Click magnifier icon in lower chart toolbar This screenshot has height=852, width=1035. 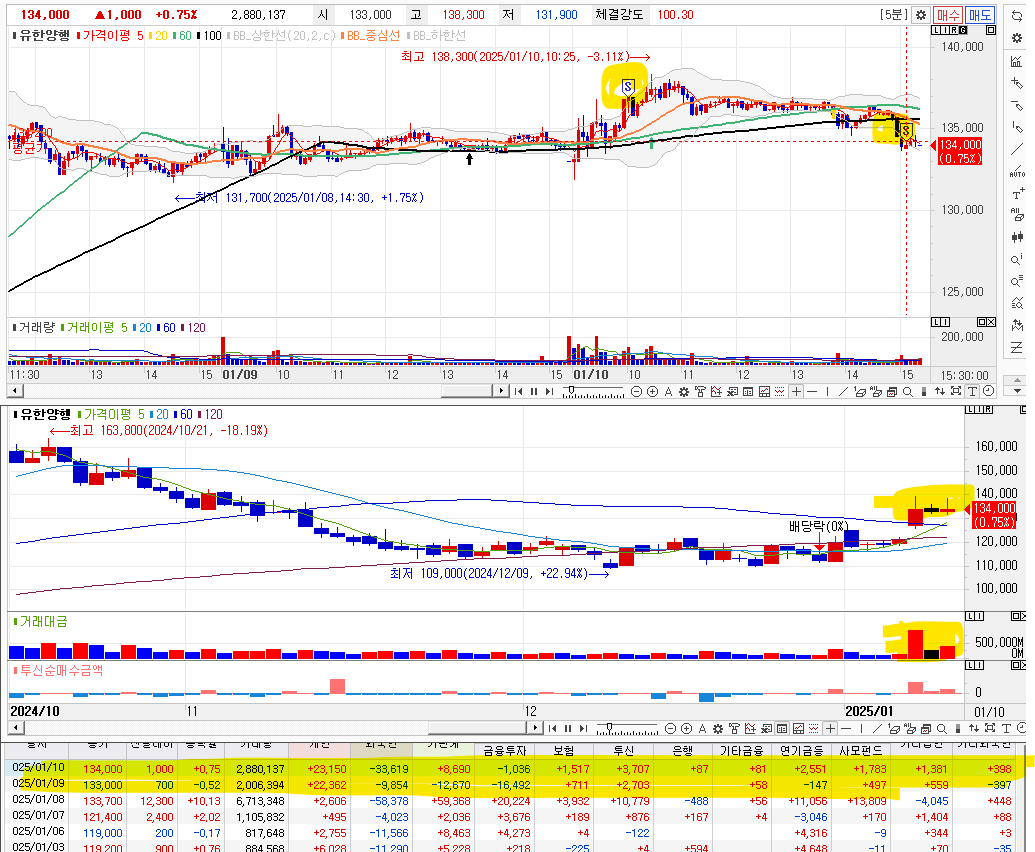(942, 729)
